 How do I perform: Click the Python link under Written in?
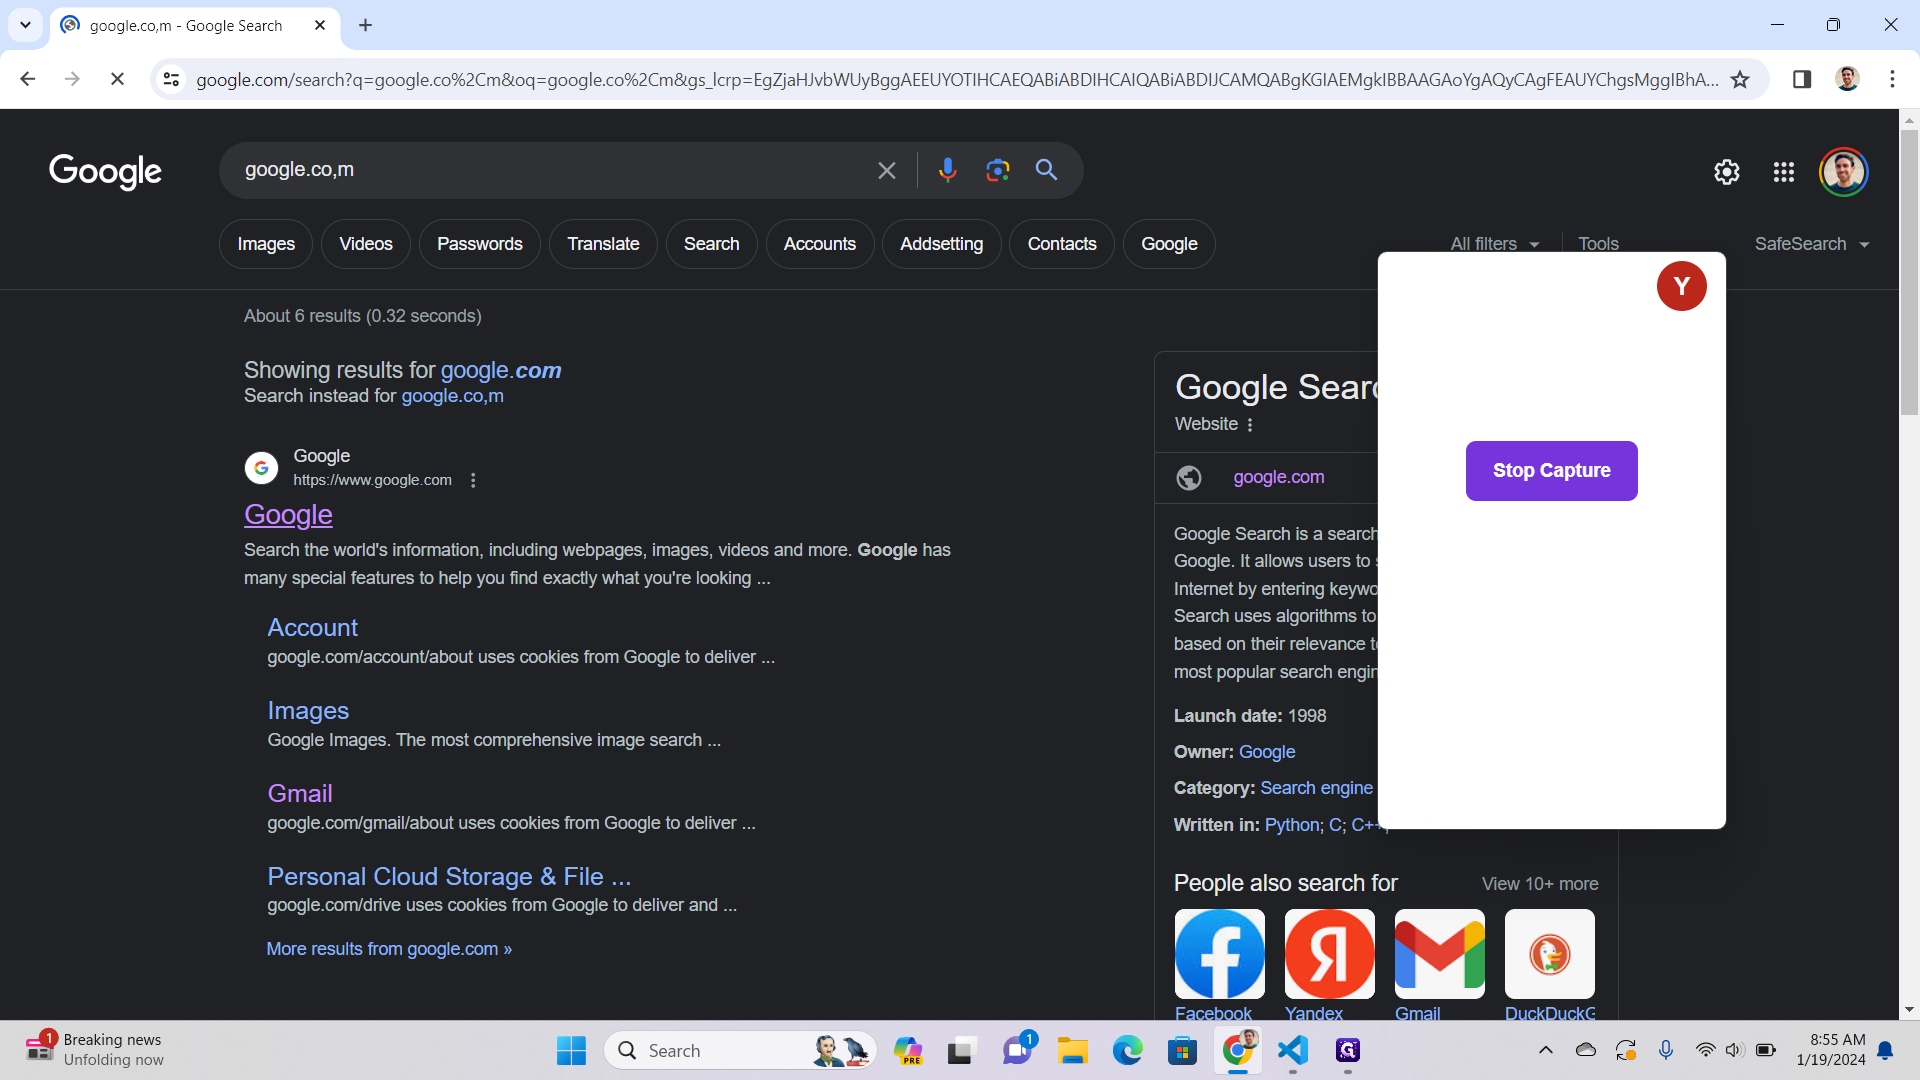(x=1292, y=825)
